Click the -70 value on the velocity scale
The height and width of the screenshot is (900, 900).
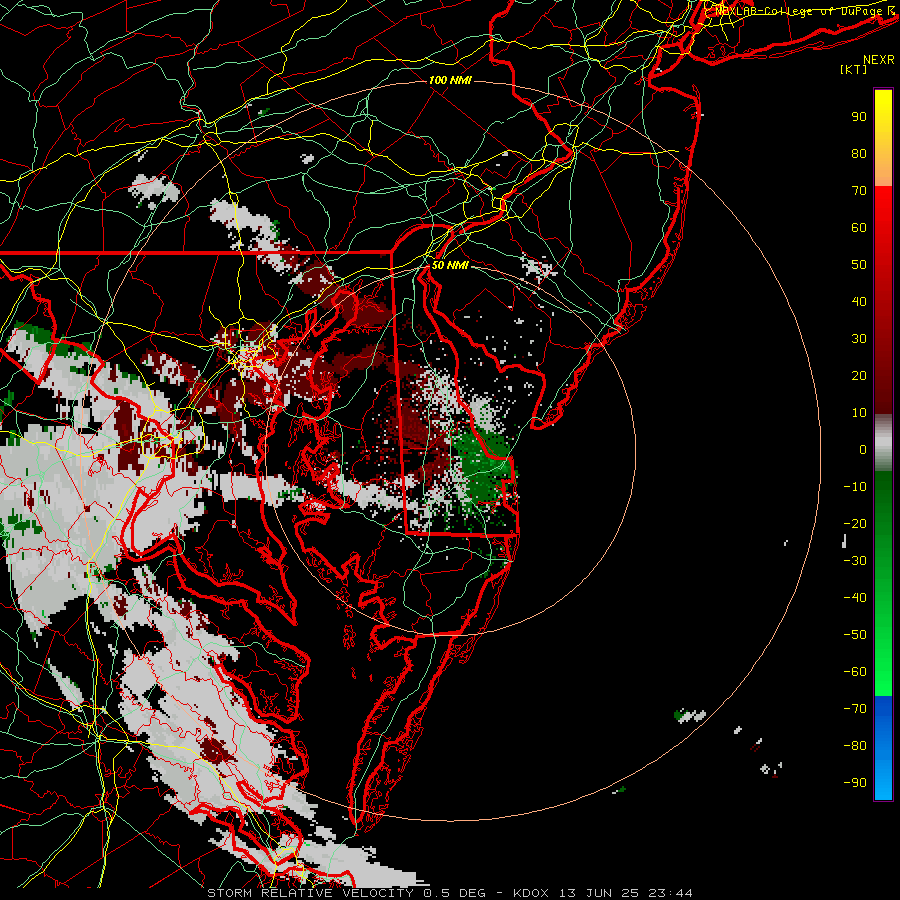tap(855, 709)
